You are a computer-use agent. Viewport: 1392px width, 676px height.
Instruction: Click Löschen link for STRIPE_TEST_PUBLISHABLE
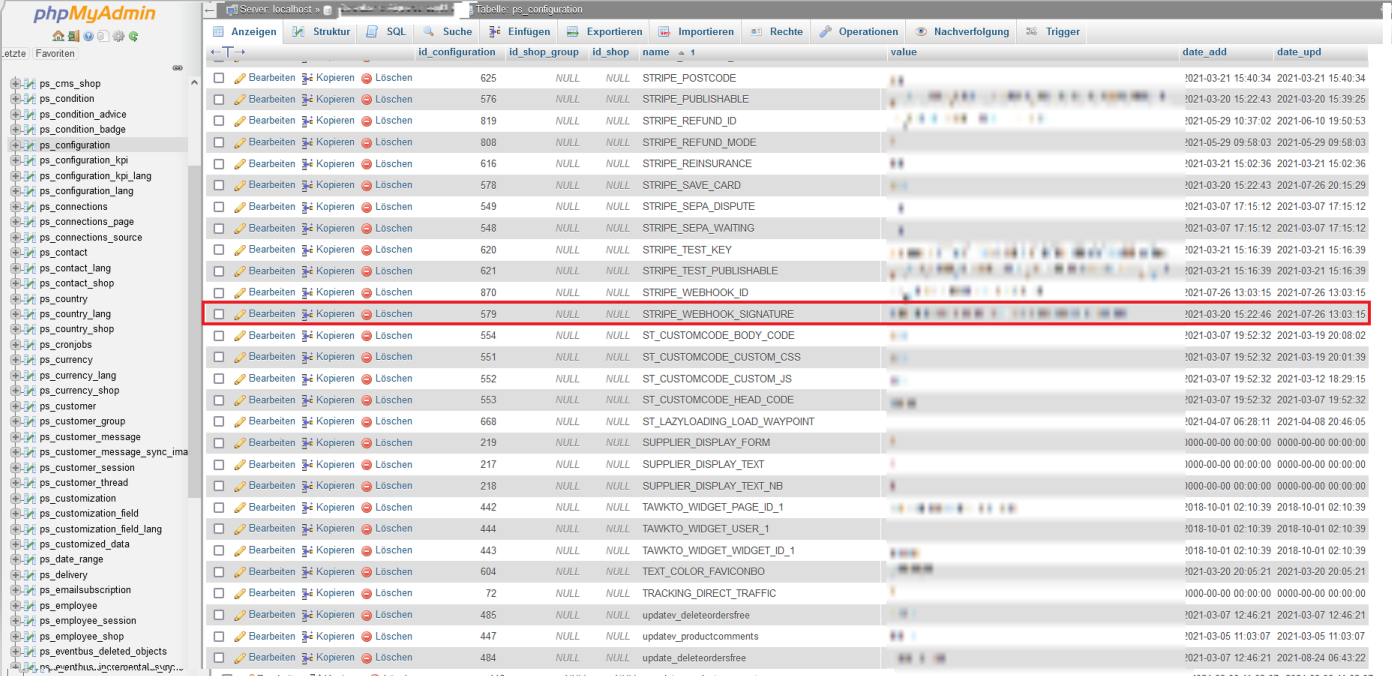pos(393,271)
